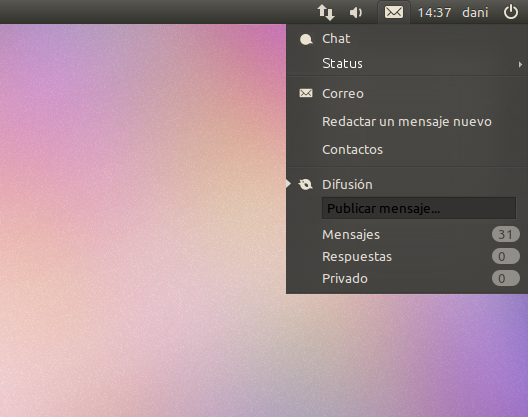Click the triangle indicator beside Difusión
This screenshot has width=528, height=417.
(288, 184)
